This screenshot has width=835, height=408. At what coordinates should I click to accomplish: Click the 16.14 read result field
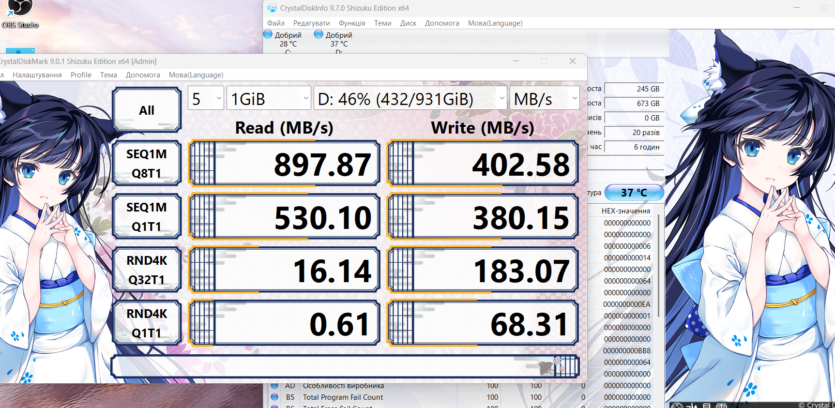click(x=284, y=270)
